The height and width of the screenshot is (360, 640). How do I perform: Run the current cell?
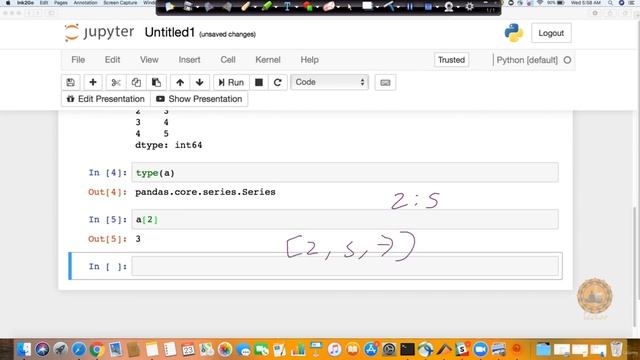231,82
